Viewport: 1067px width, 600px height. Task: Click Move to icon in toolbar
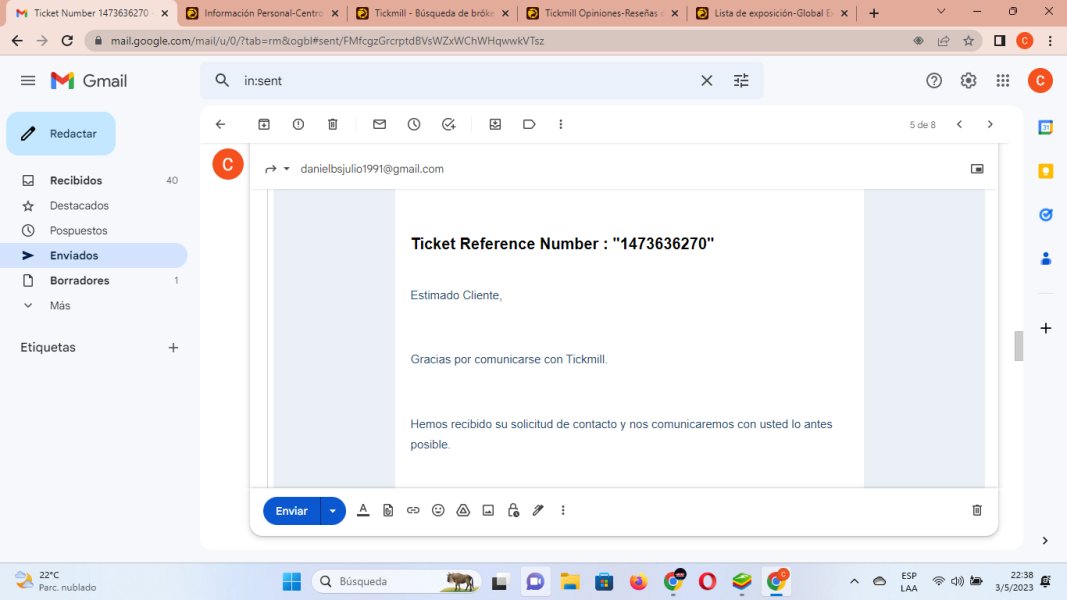pyautogui.click(x=495, y=124)
